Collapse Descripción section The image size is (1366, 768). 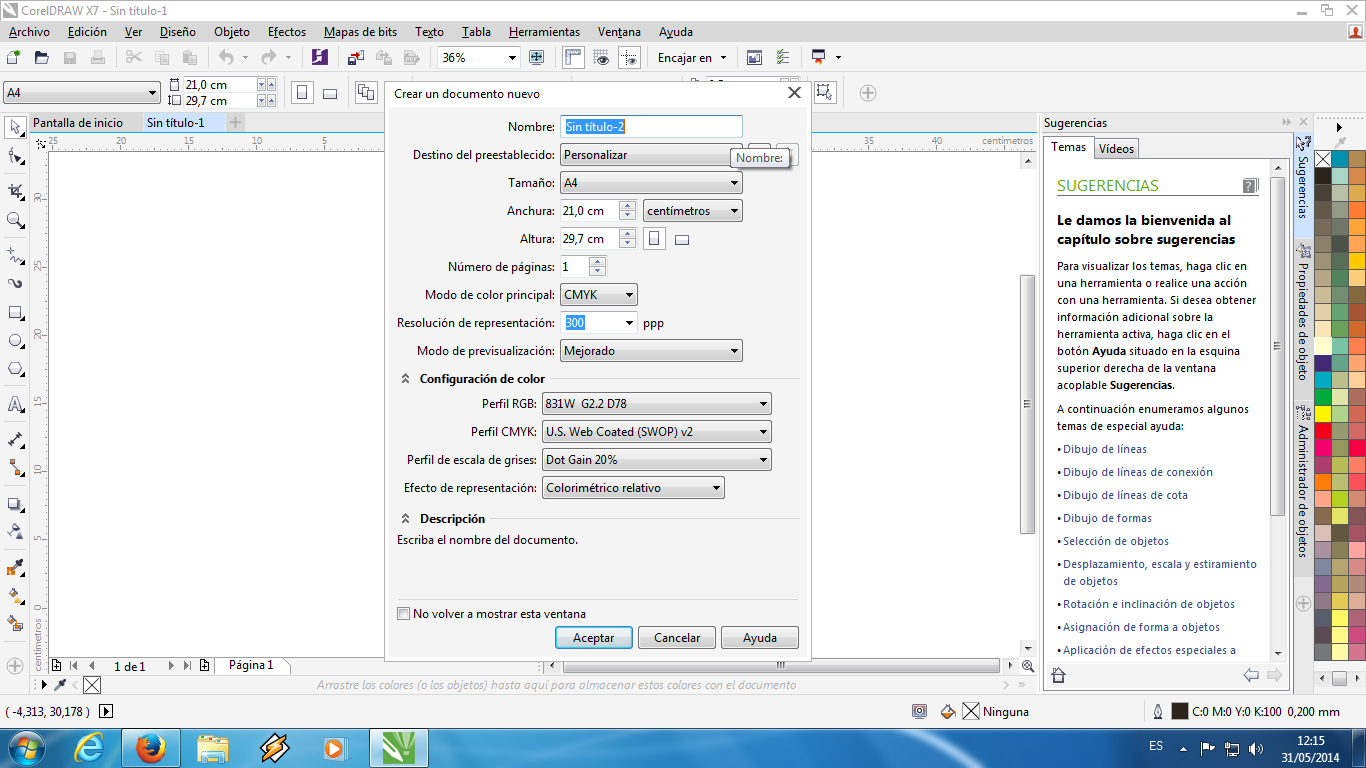pos(405,519)
